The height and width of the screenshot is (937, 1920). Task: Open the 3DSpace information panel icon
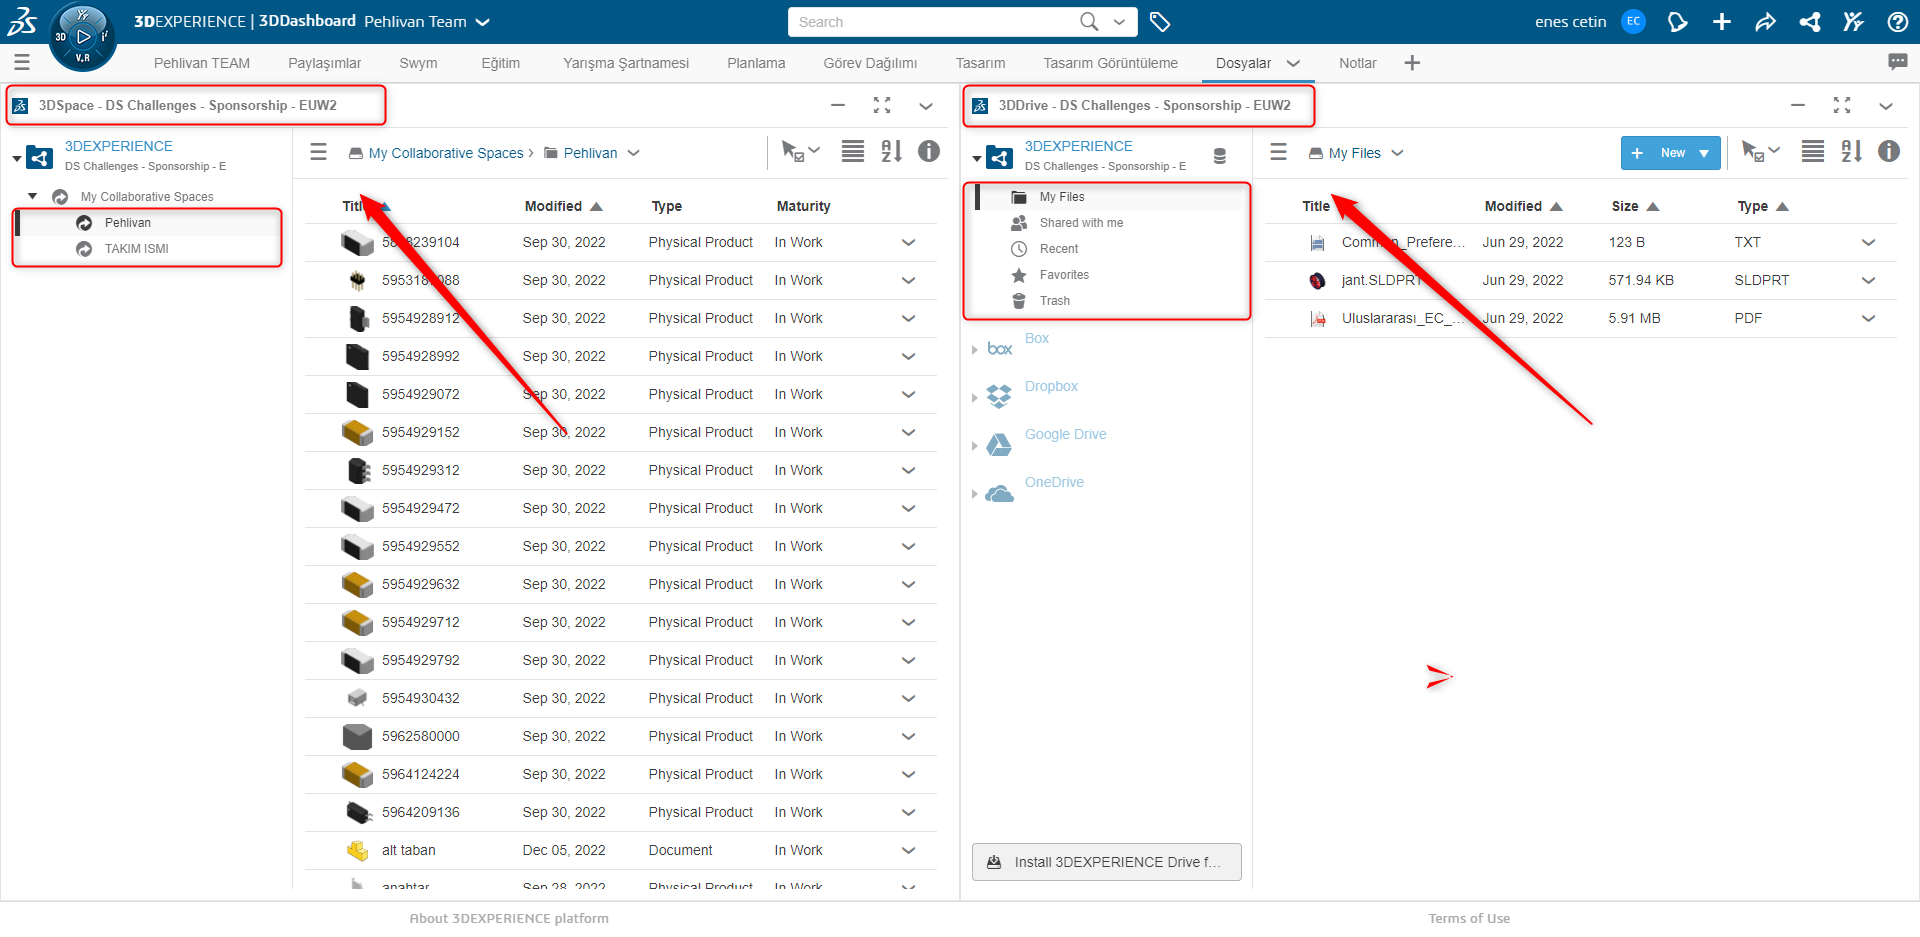929,151
